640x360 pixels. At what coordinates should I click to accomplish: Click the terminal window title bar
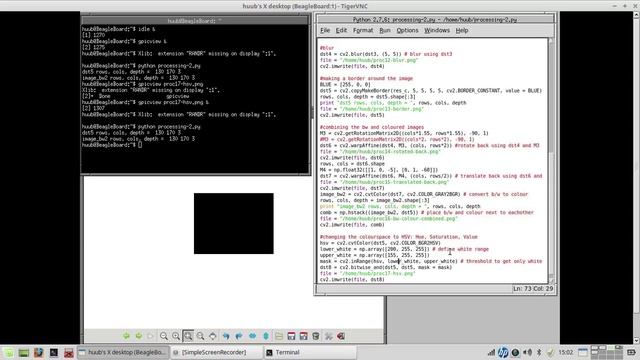click(195, 20)
